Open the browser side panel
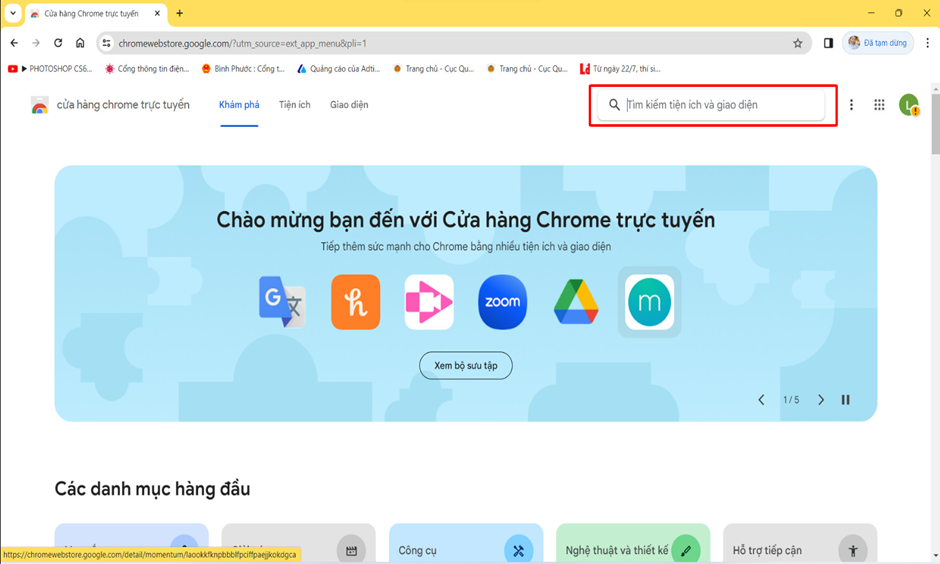Viewport: 940px width, 564px height. coord(828,43)
